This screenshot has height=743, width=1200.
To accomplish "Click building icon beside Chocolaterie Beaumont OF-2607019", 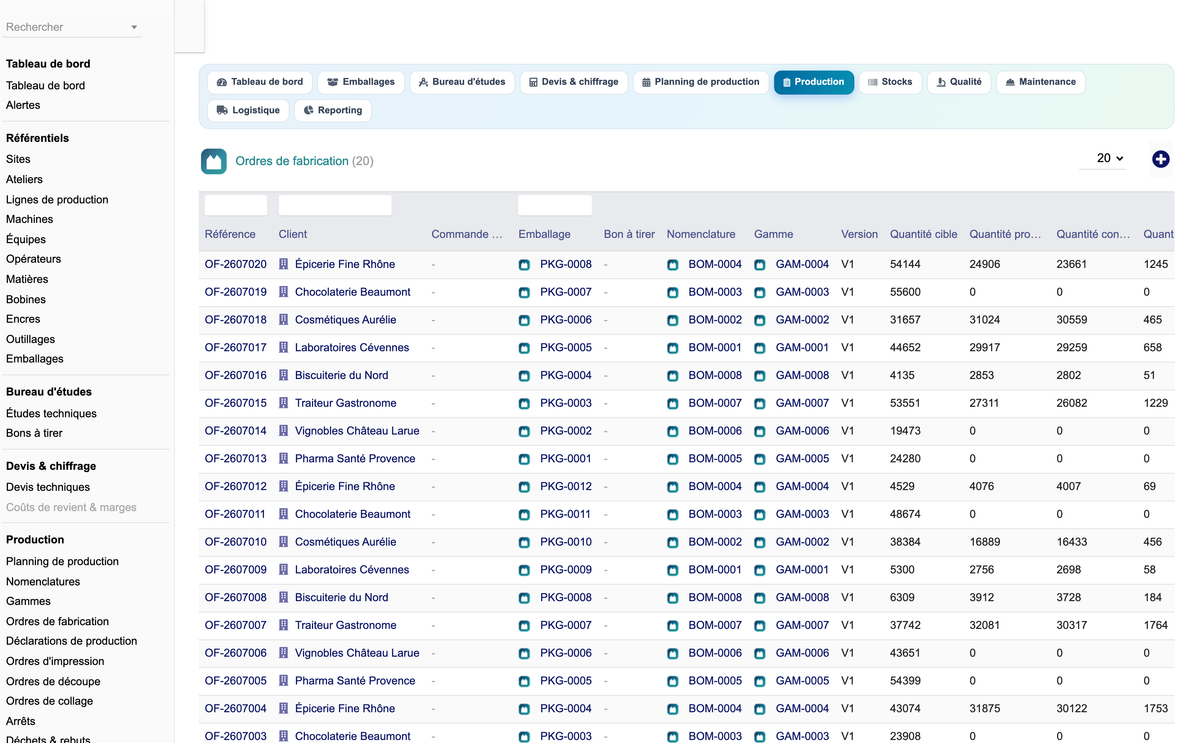I will (x=284, y=292).
